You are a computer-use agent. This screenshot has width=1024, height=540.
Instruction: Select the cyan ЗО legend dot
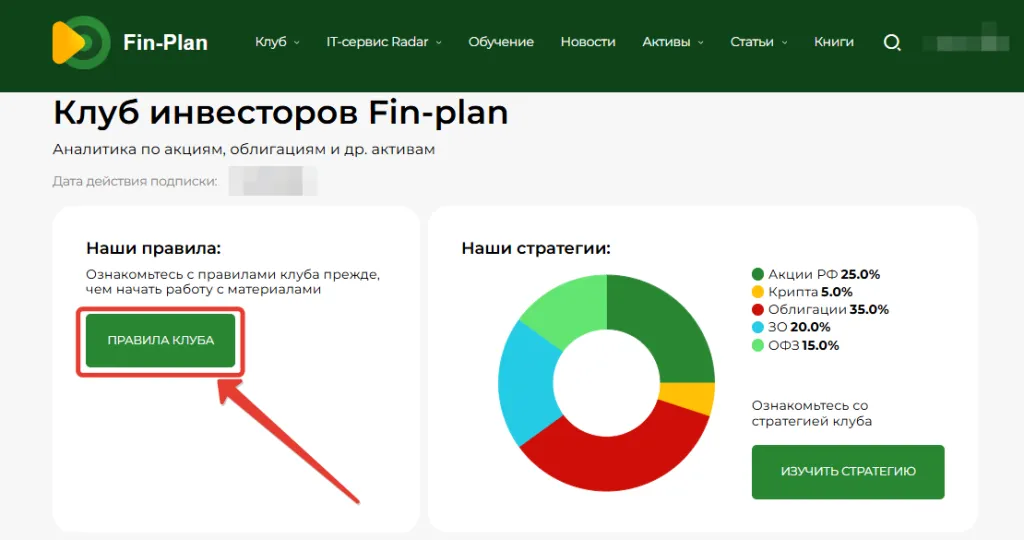tap(758, 327)
